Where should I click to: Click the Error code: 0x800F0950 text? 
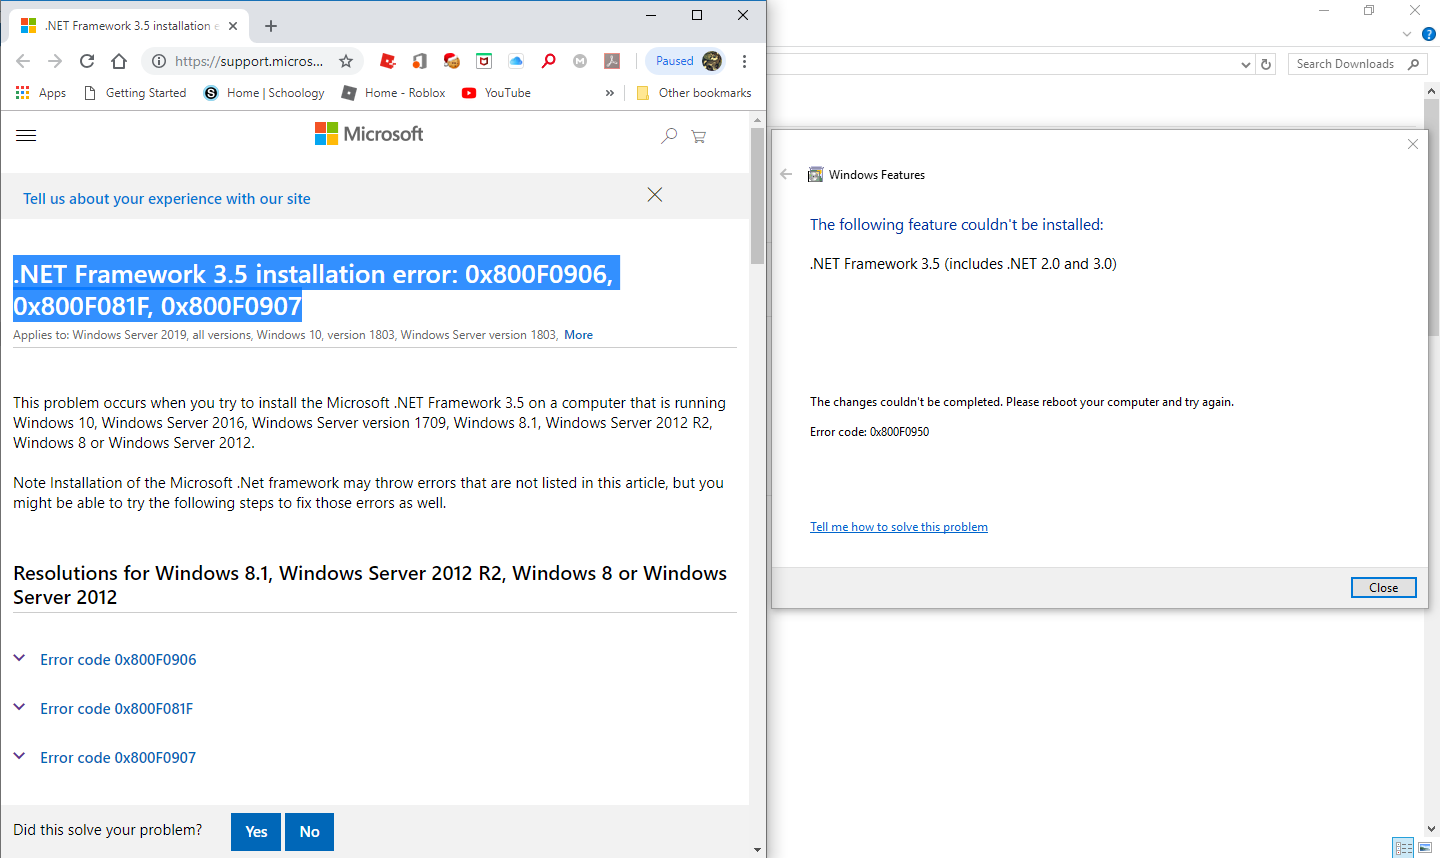[x=869, y=432]
